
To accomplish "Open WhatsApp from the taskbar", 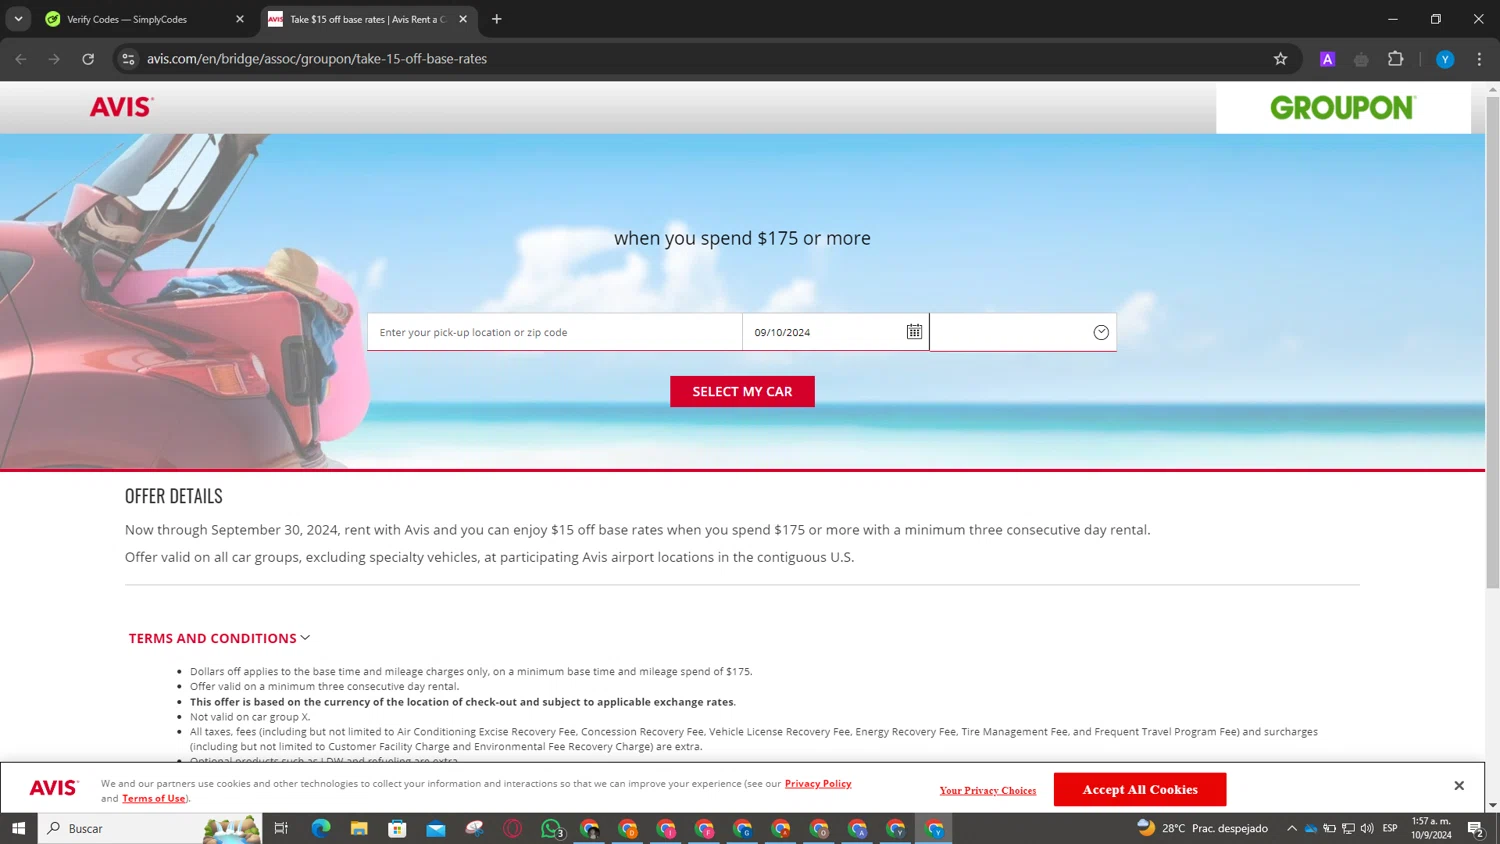I will pyautogui.click(x=551, y=828).
